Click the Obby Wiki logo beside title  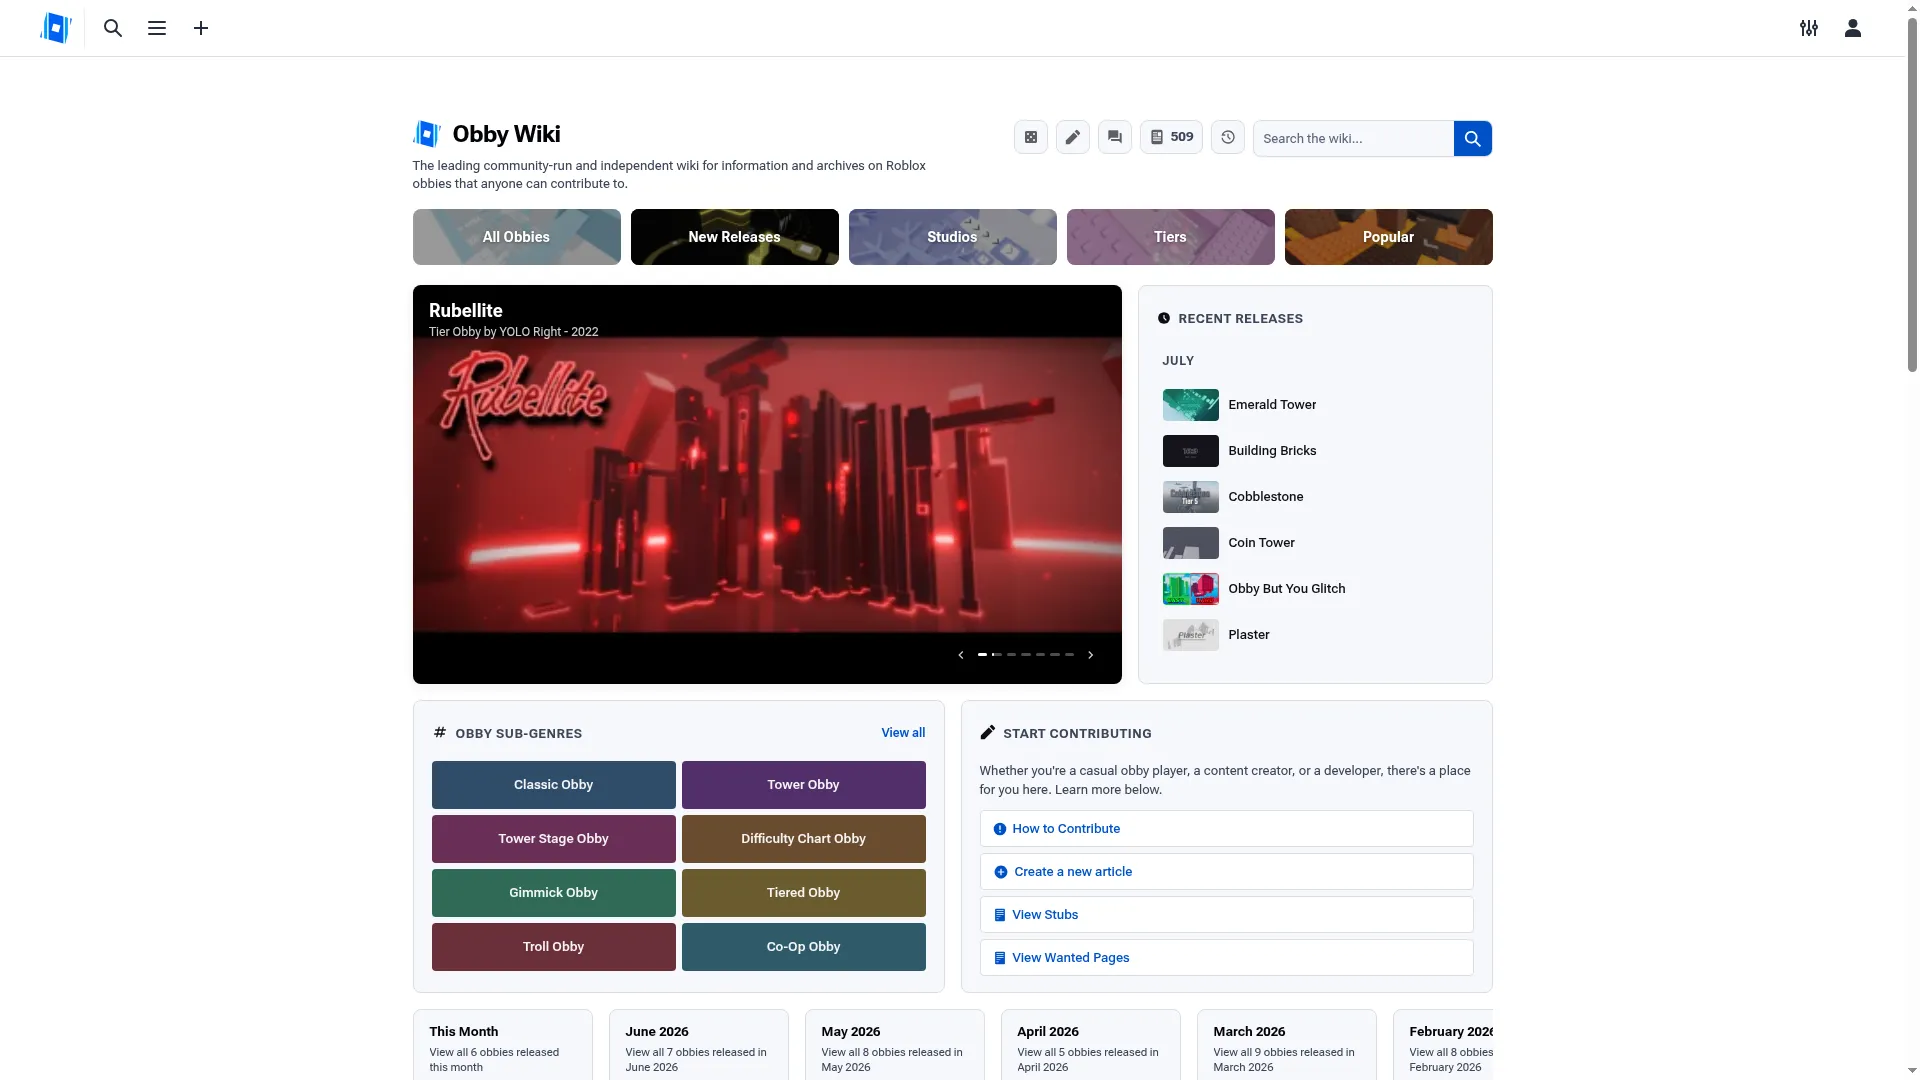427,134
